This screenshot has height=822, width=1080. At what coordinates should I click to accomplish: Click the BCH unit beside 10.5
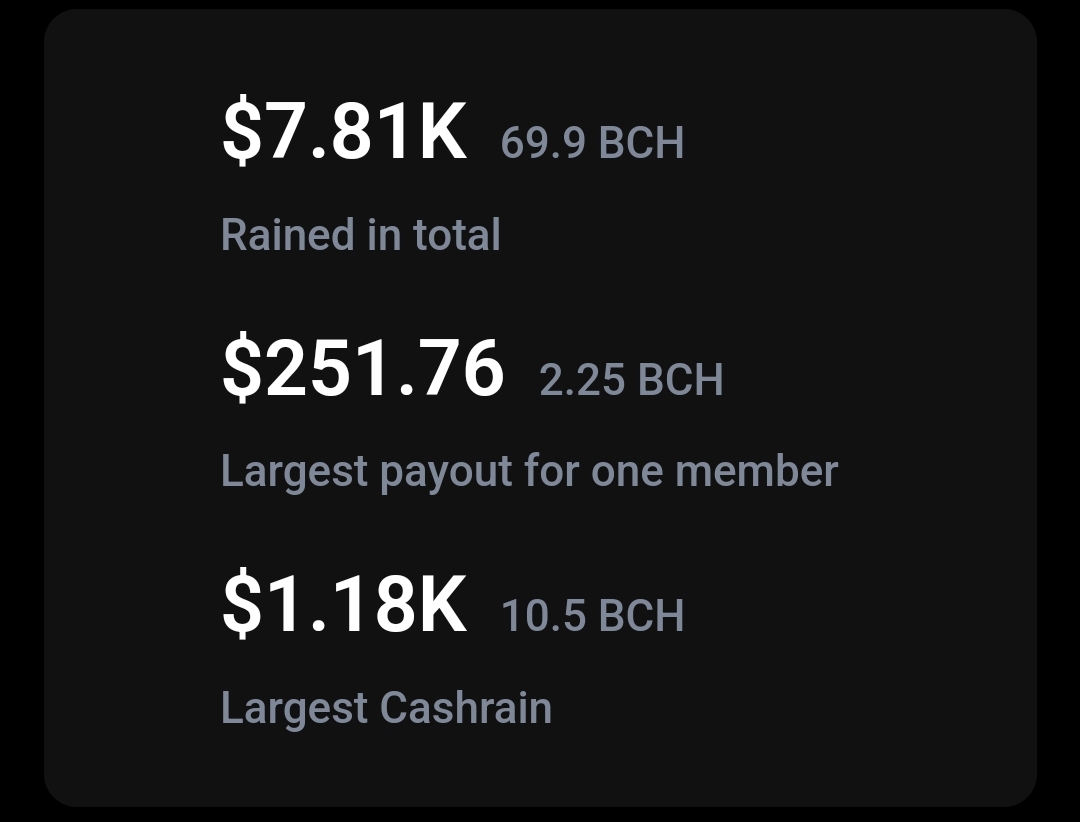click(x=641, y=615)
